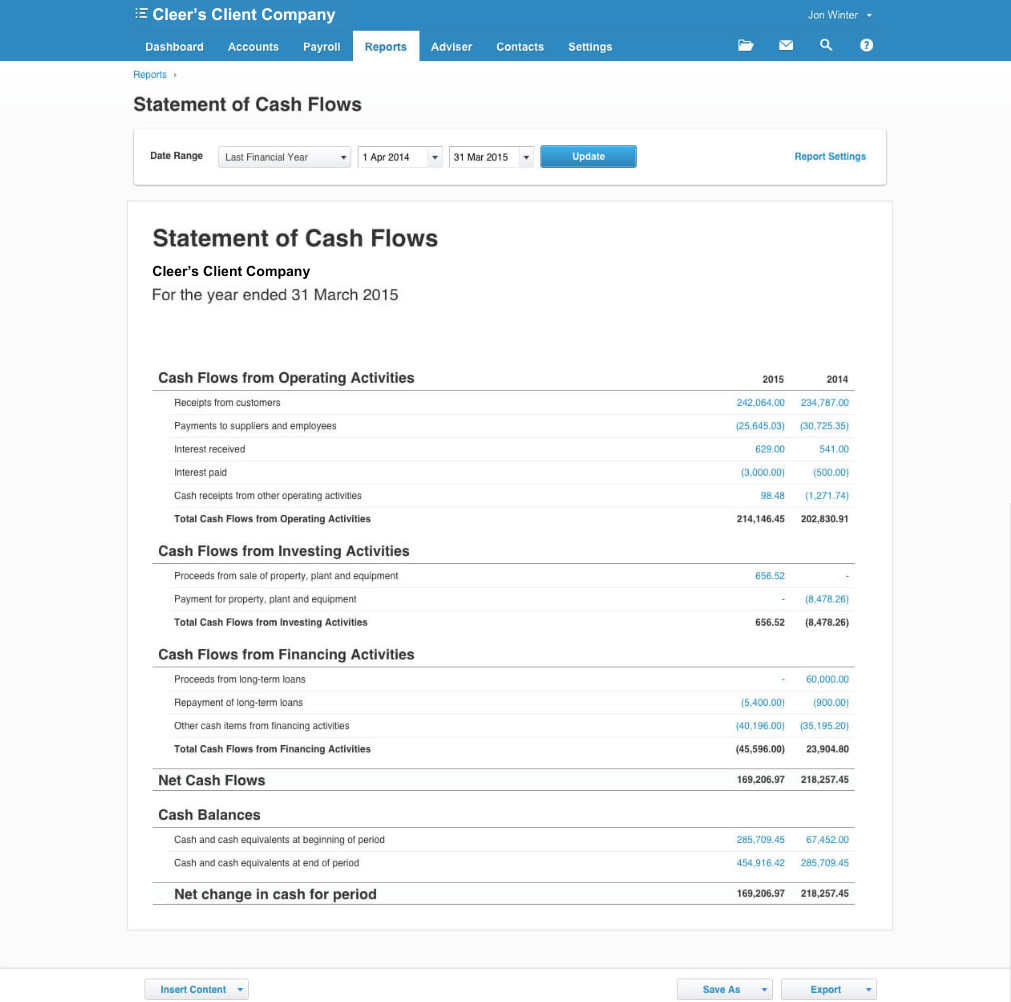The height and width of the screenshot is (1002, 1011).
Task: Go to the Dashboard tab
Action: pos(174,46)
